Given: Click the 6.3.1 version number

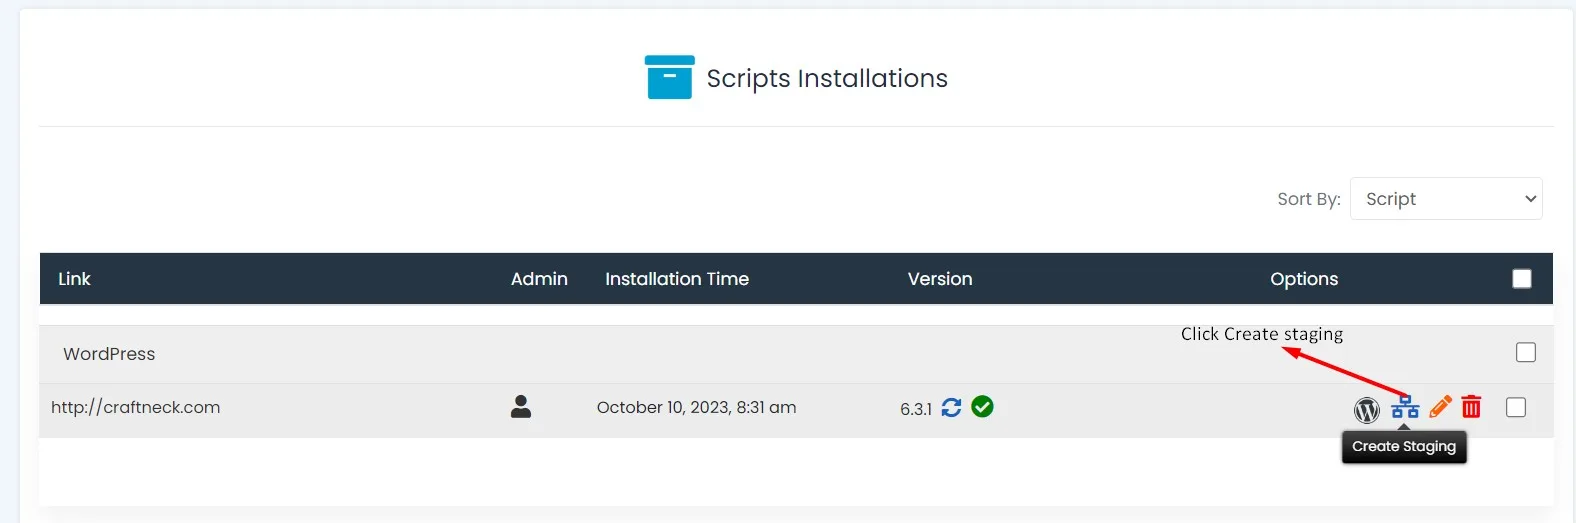Looking at the screenshot, I should click(916, 409).
